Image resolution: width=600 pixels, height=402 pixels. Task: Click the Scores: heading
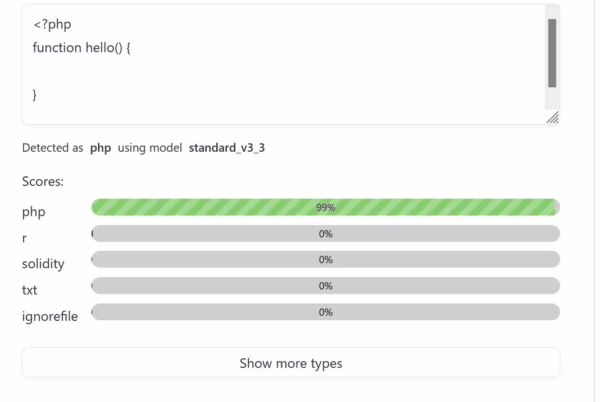pos(43,182)
